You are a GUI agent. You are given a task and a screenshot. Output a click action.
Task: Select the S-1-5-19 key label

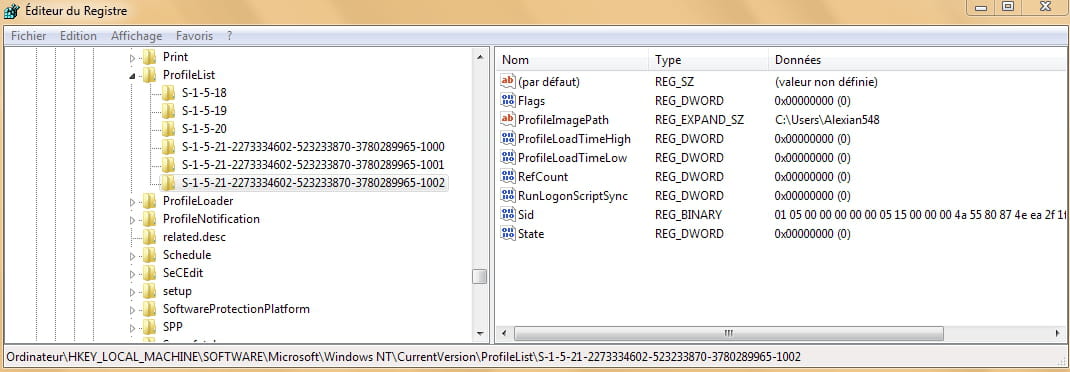click(x=204, y=111)
